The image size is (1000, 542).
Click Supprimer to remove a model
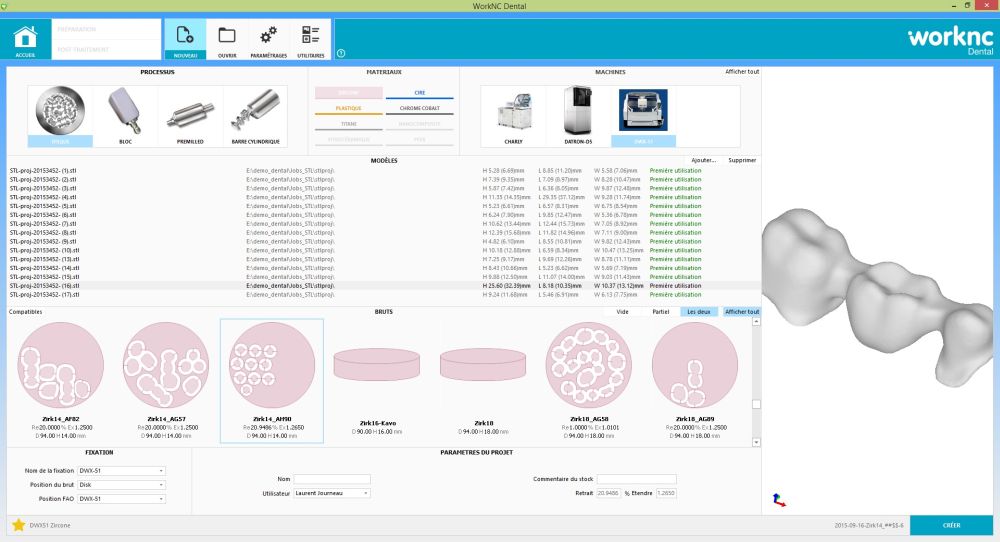pos(742,160)
